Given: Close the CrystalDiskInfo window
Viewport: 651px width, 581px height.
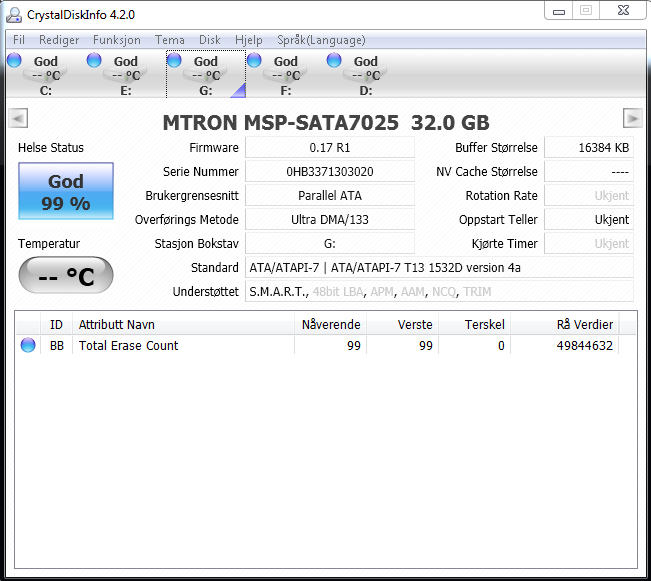Looking at the screenshot, I should (623, 11).
